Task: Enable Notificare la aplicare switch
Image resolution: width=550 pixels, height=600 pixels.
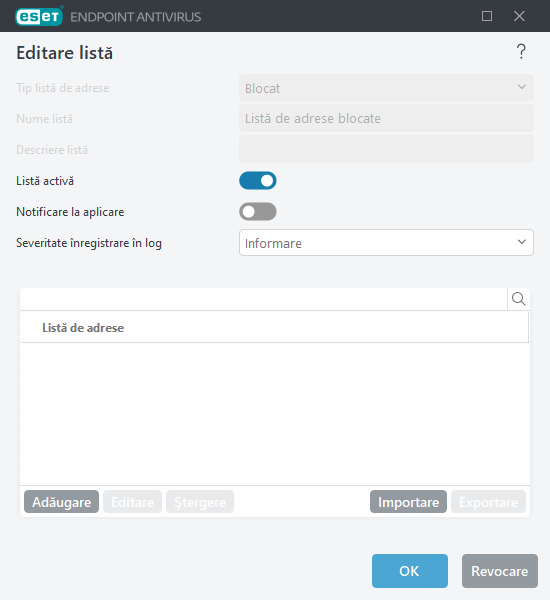Action: tap(258, 212)
